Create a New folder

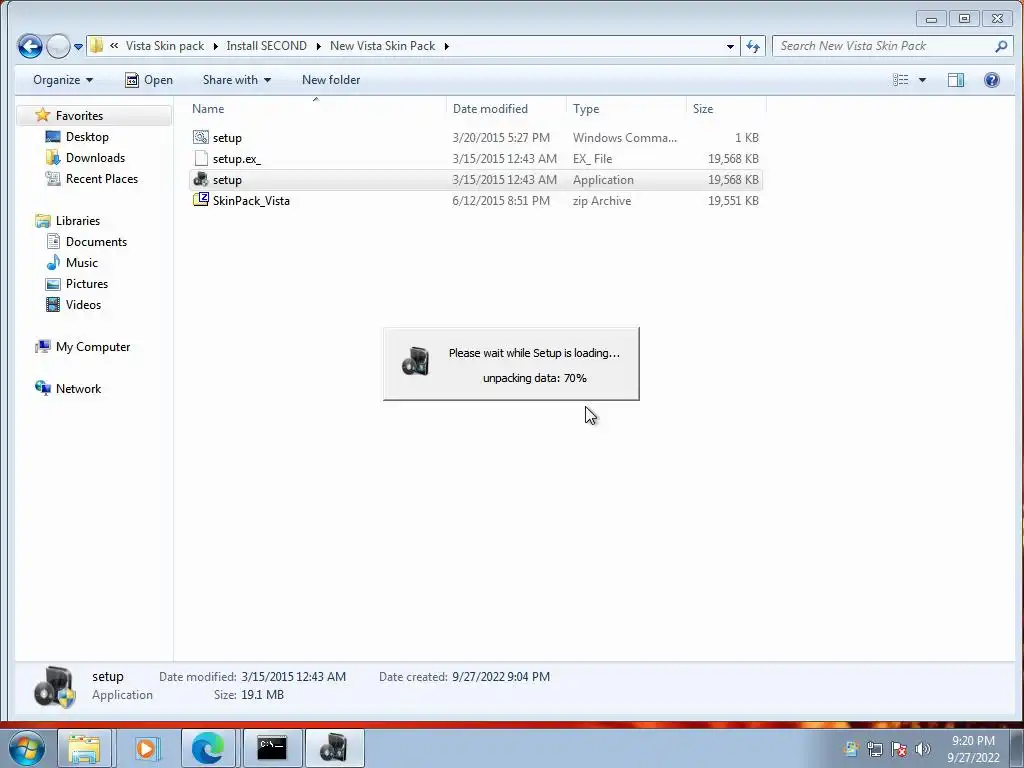pyautogui.click(x=331, y=80)
